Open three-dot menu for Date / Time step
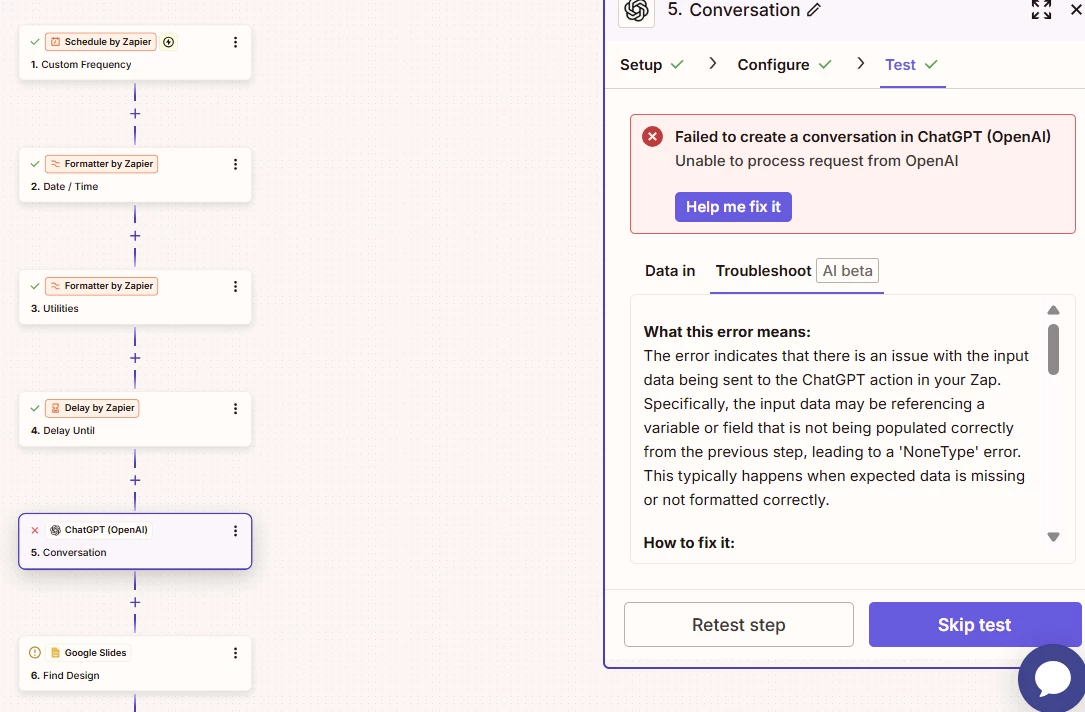1085x712 pixels. tap(235, 164)
